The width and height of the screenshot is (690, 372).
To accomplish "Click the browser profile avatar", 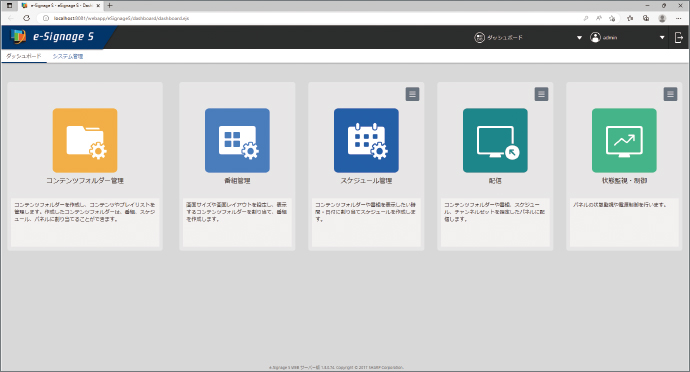I will pyautogui.click(x=662, y=18).
